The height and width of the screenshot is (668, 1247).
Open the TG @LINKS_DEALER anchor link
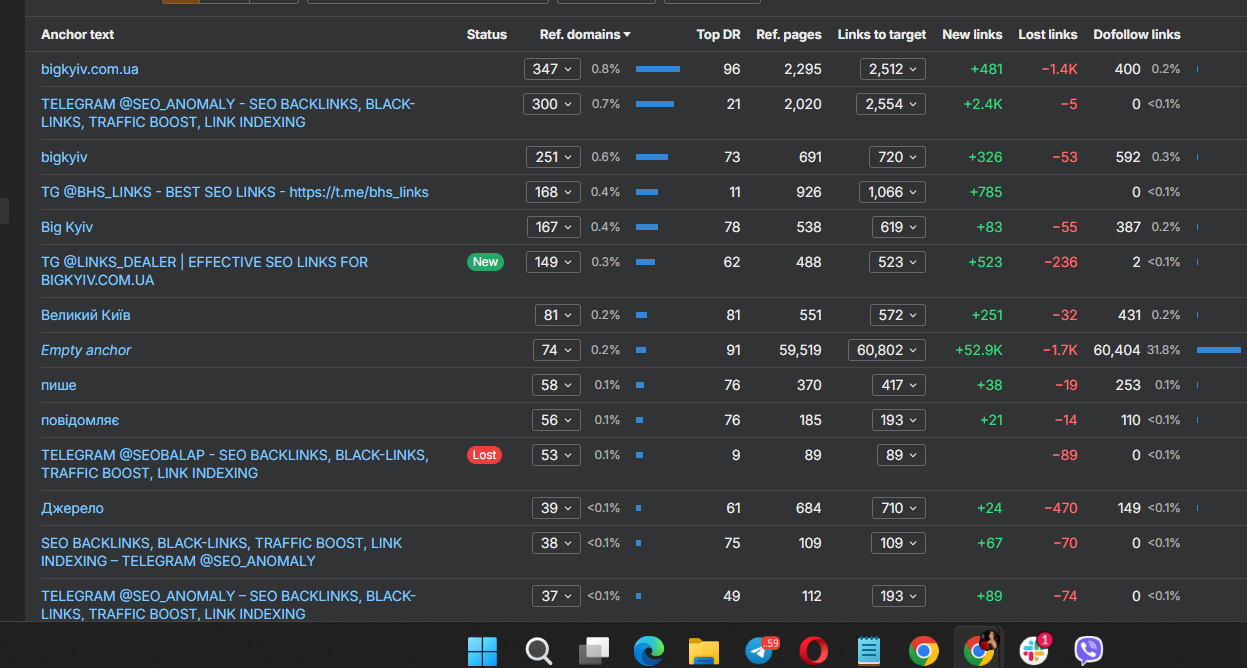[204, 271]
